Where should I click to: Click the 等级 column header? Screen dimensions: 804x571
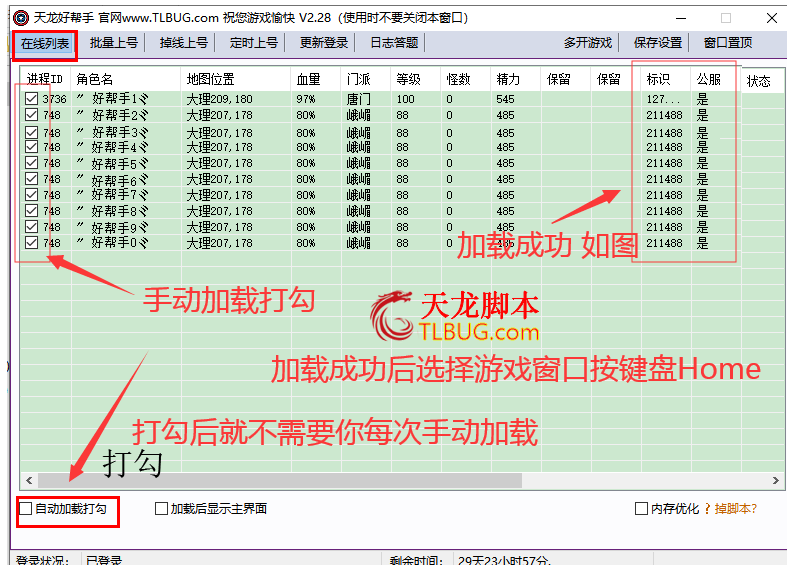pyautogui.click(x=415, y=79)
